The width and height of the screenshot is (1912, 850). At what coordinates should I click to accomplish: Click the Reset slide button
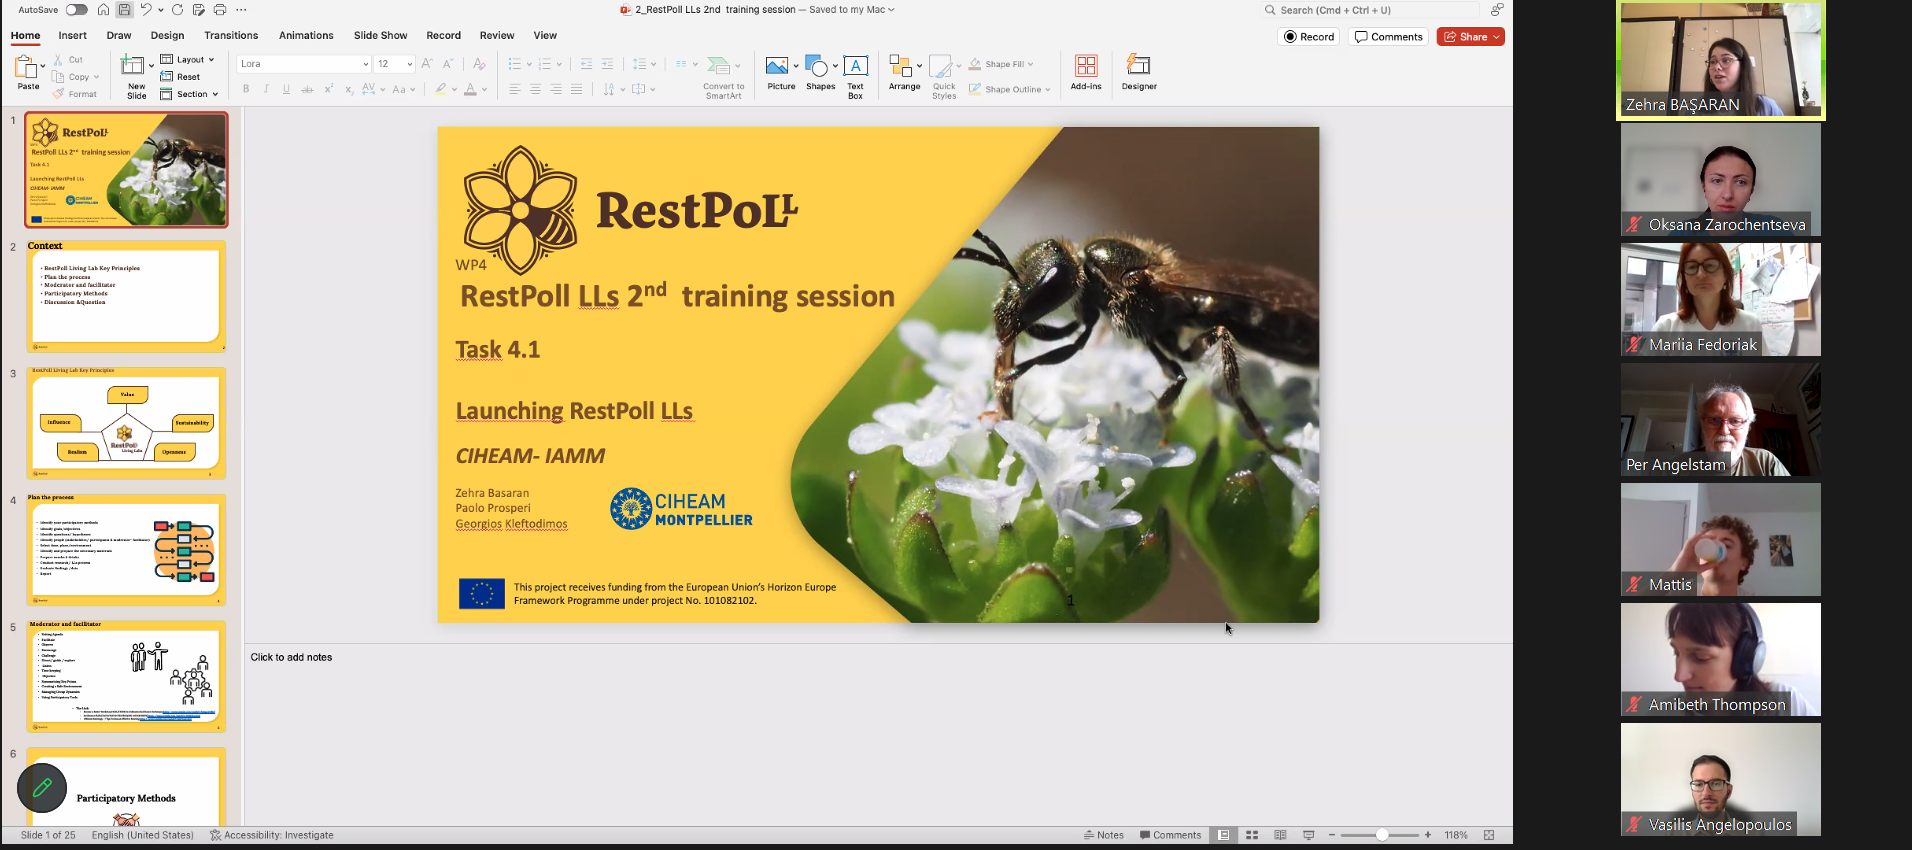(x=180, y=76)
